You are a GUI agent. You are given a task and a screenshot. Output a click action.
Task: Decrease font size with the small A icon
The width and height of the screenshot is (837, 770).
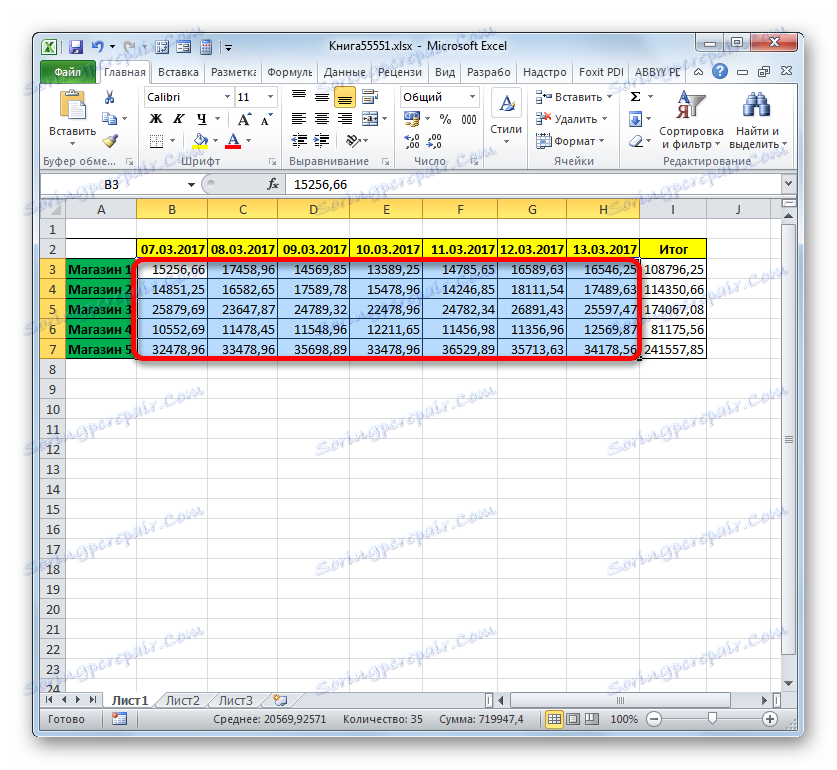point(266,119)
